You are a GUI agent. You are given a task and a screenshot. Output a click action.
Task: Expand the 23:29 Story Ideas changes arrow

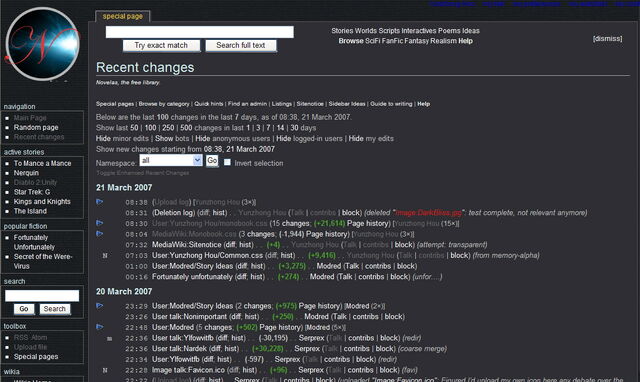[x=100, y=305]
